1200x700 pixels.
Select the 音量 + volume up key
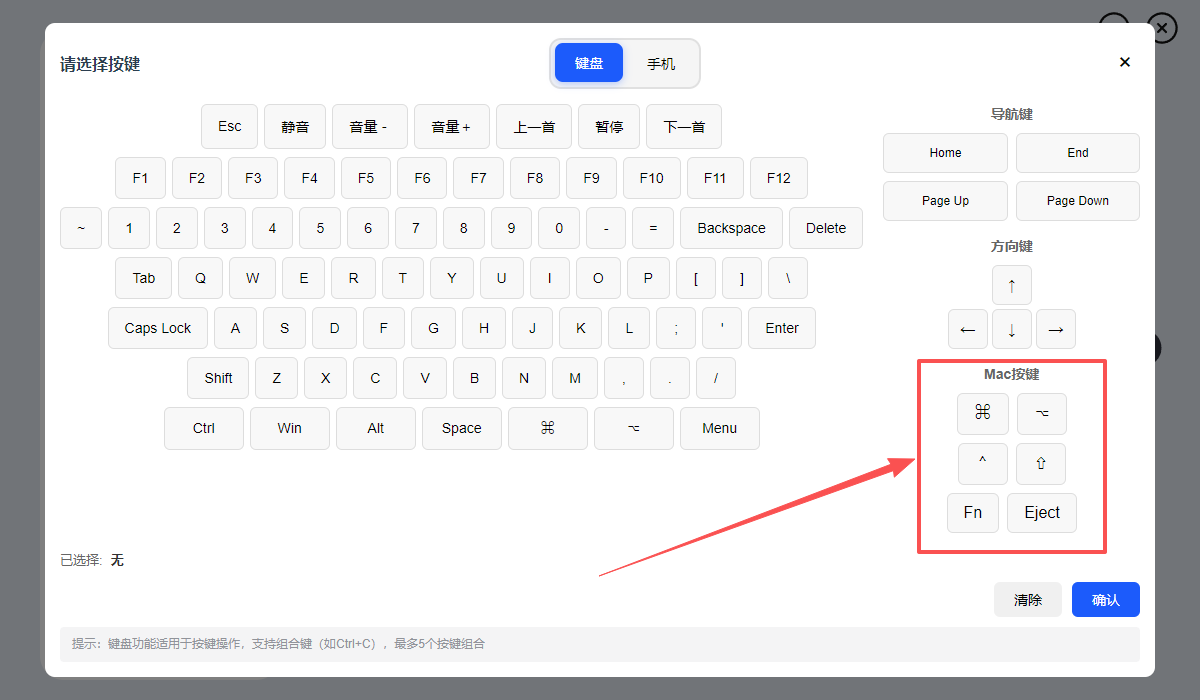click(x=451, y=127)
